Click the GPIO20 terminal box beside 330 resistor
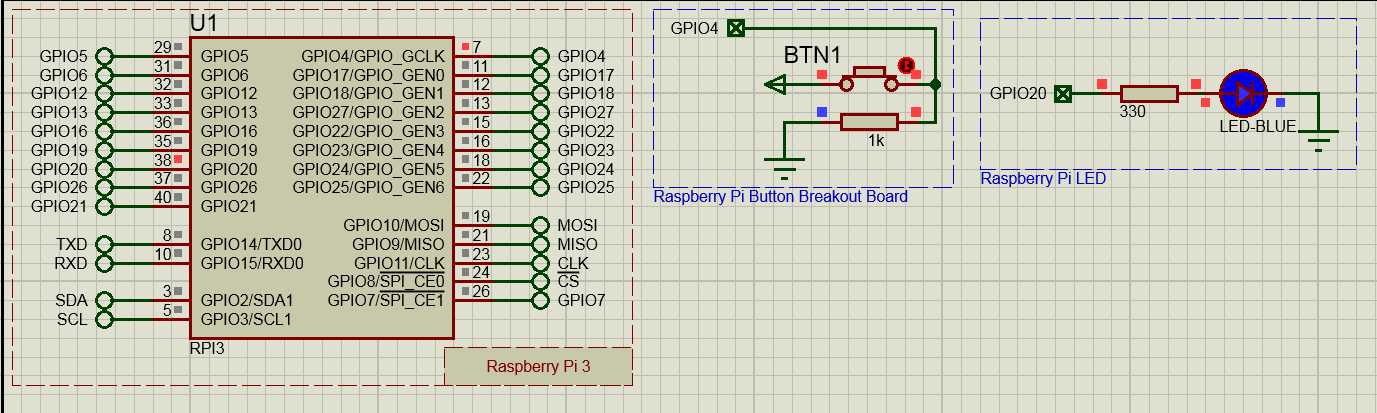This screenshot has width=1377, height=413. pos(1063,94)
